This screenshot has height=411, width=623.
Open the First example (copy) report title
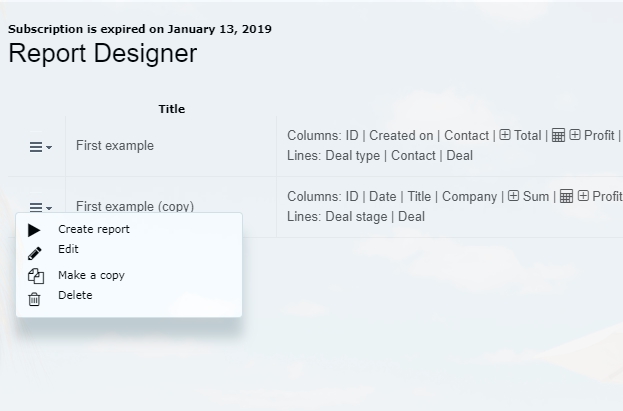click(135, 206)
